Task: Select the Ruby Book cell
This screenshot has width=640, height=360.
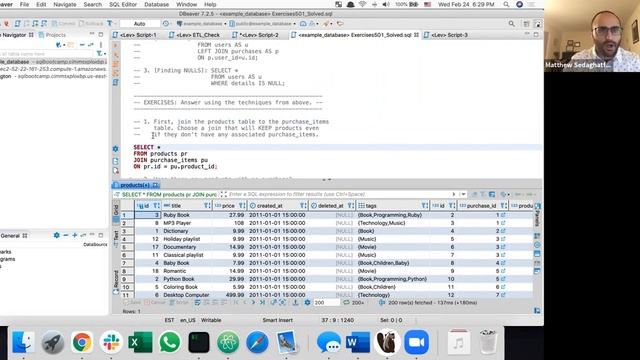Action: [x=187, y=215]
